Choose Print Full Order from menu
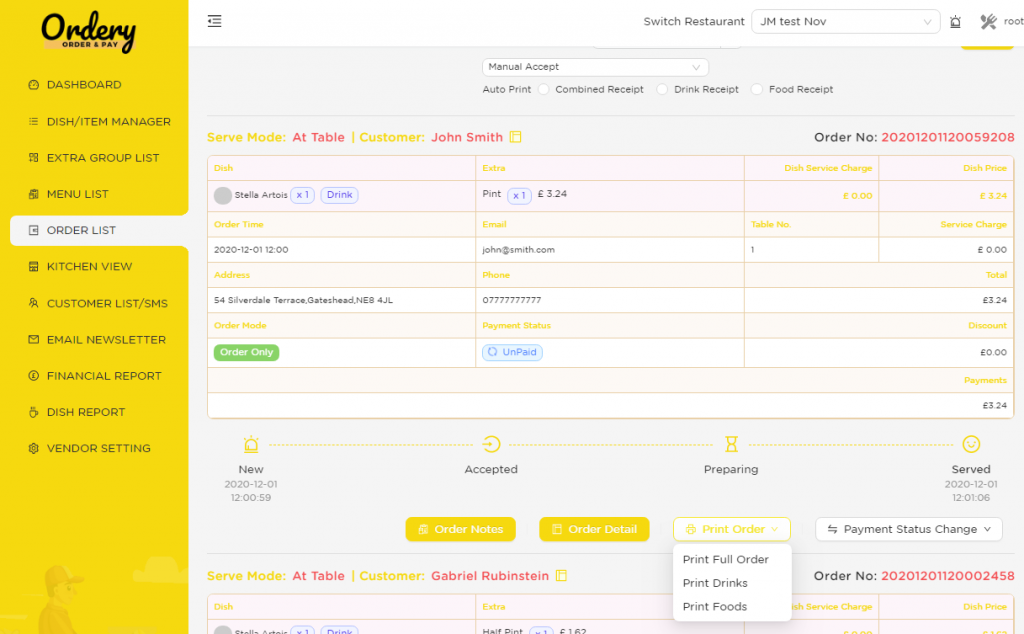The width and height of the screenshot is (1024, 634). coord(726,560)
